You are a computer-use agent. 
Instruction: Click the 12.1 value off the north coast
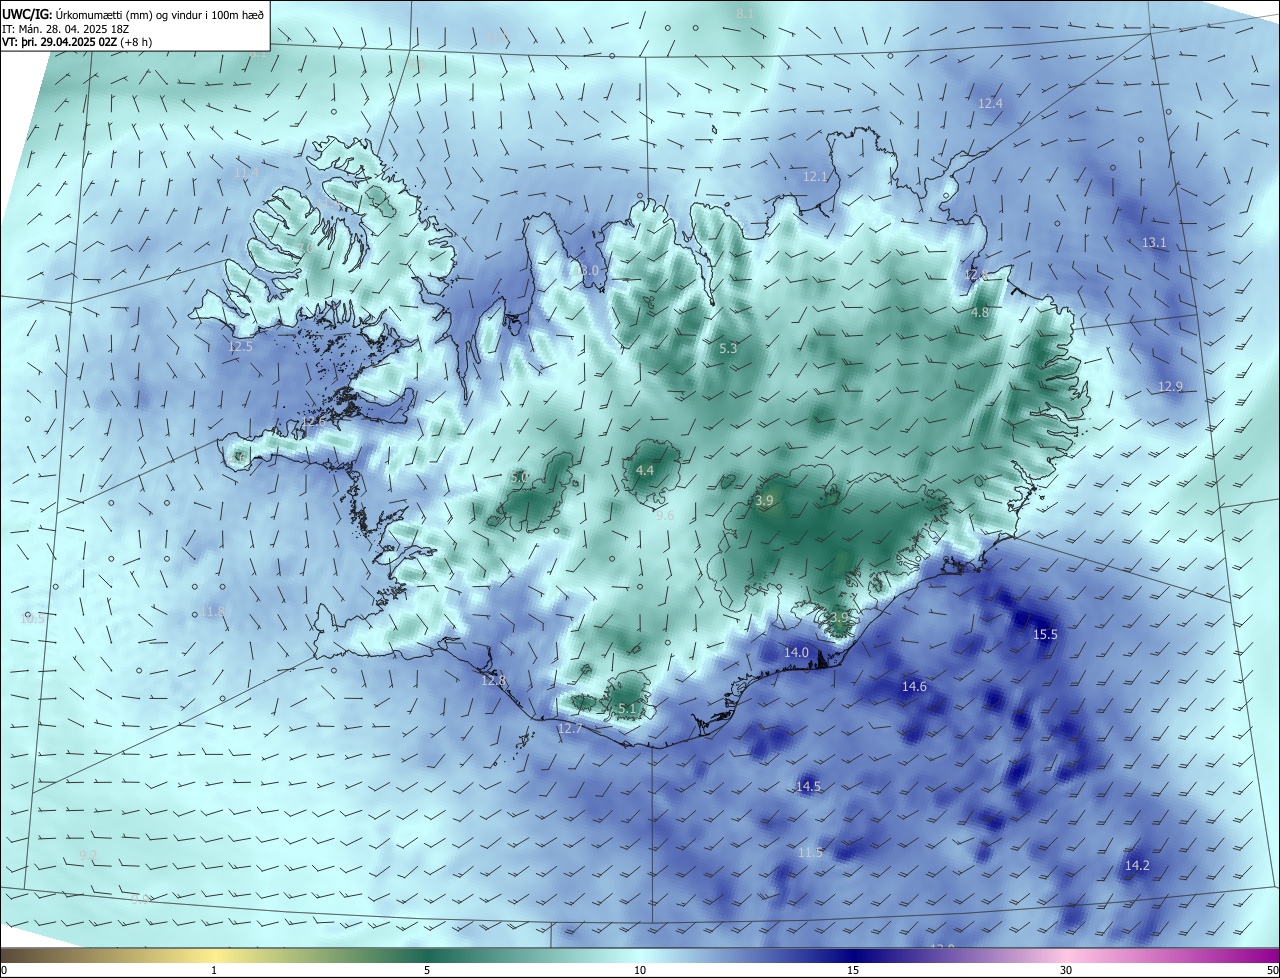(x=815, y=177)
